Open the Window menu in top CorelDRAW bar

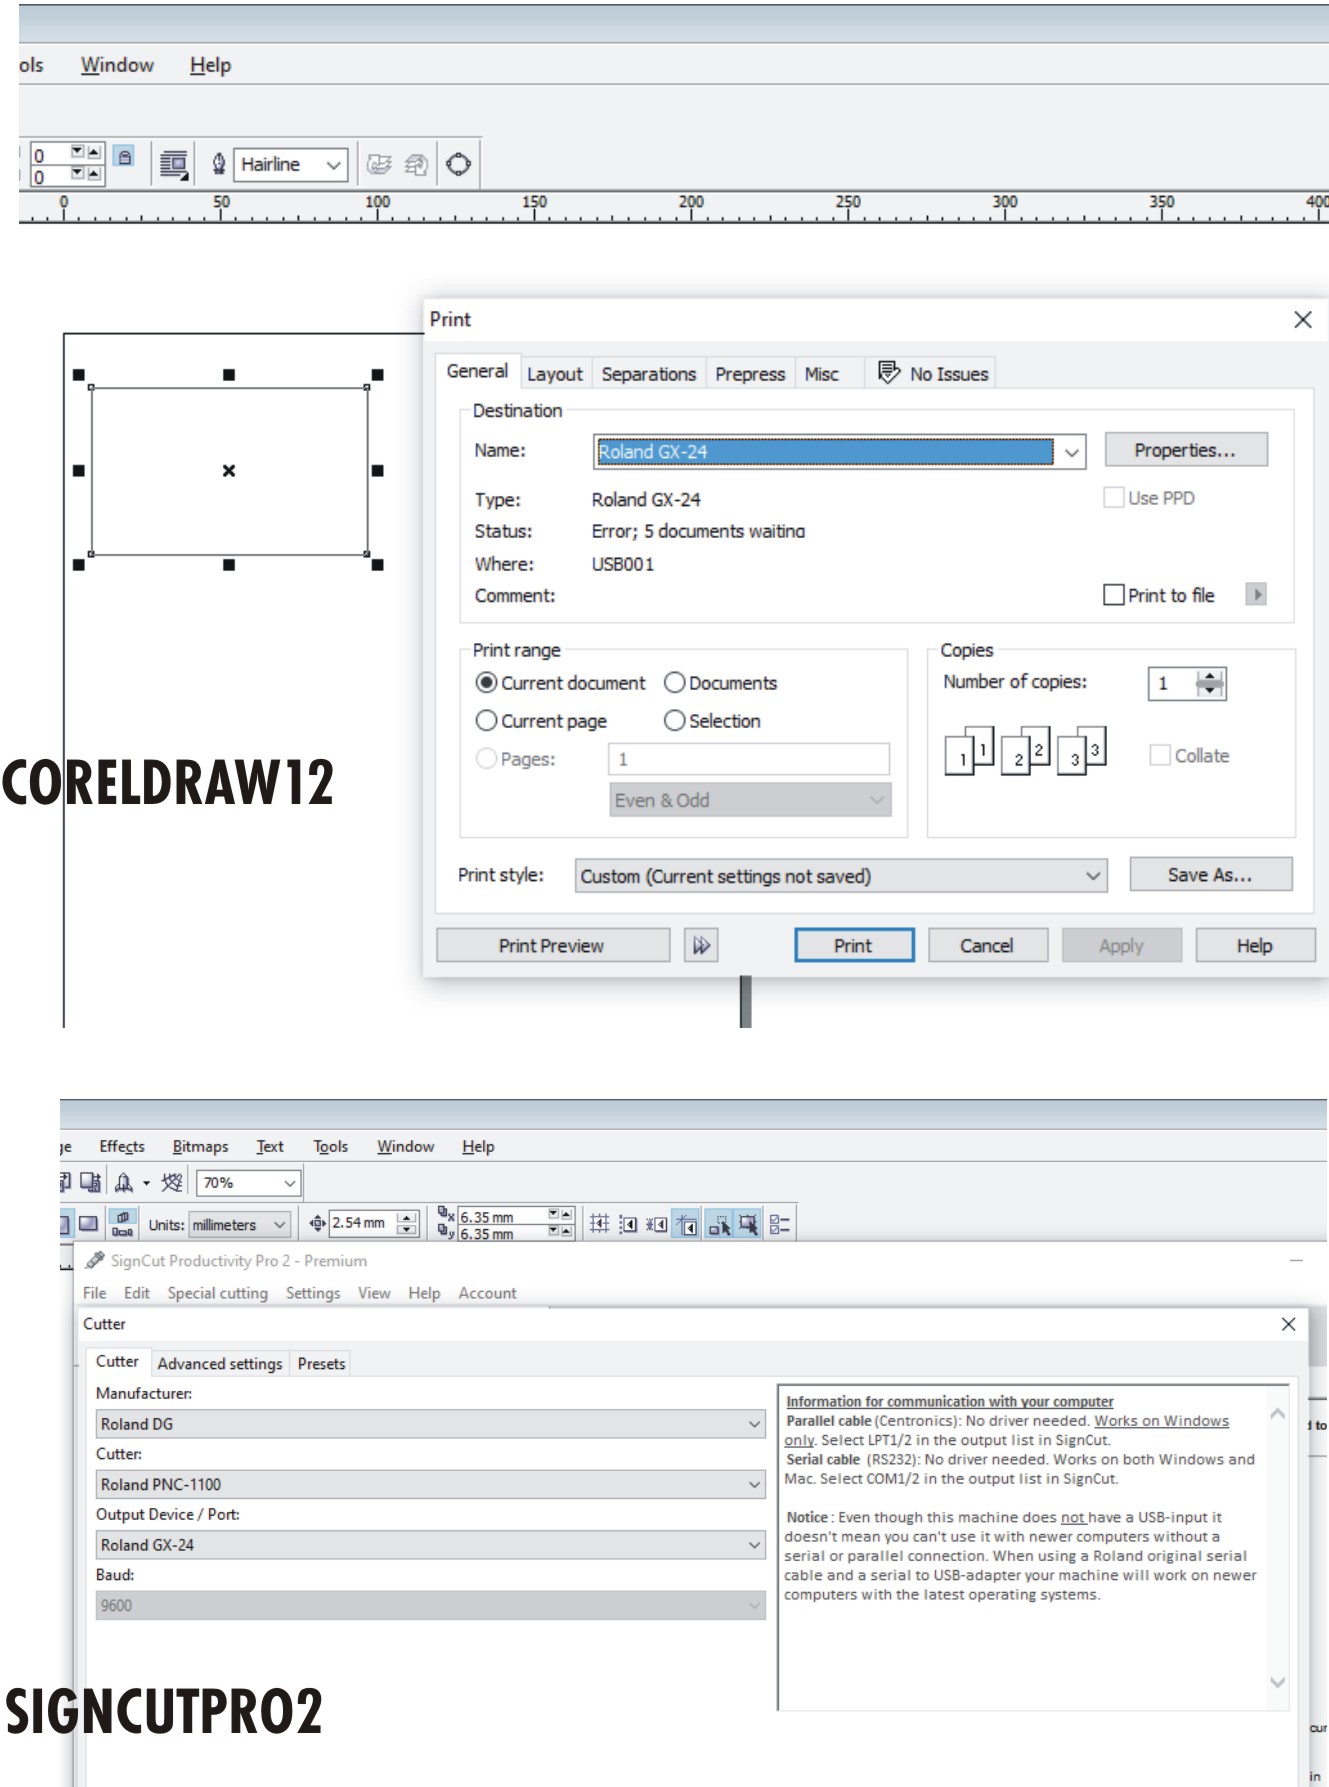coord(117,65)
